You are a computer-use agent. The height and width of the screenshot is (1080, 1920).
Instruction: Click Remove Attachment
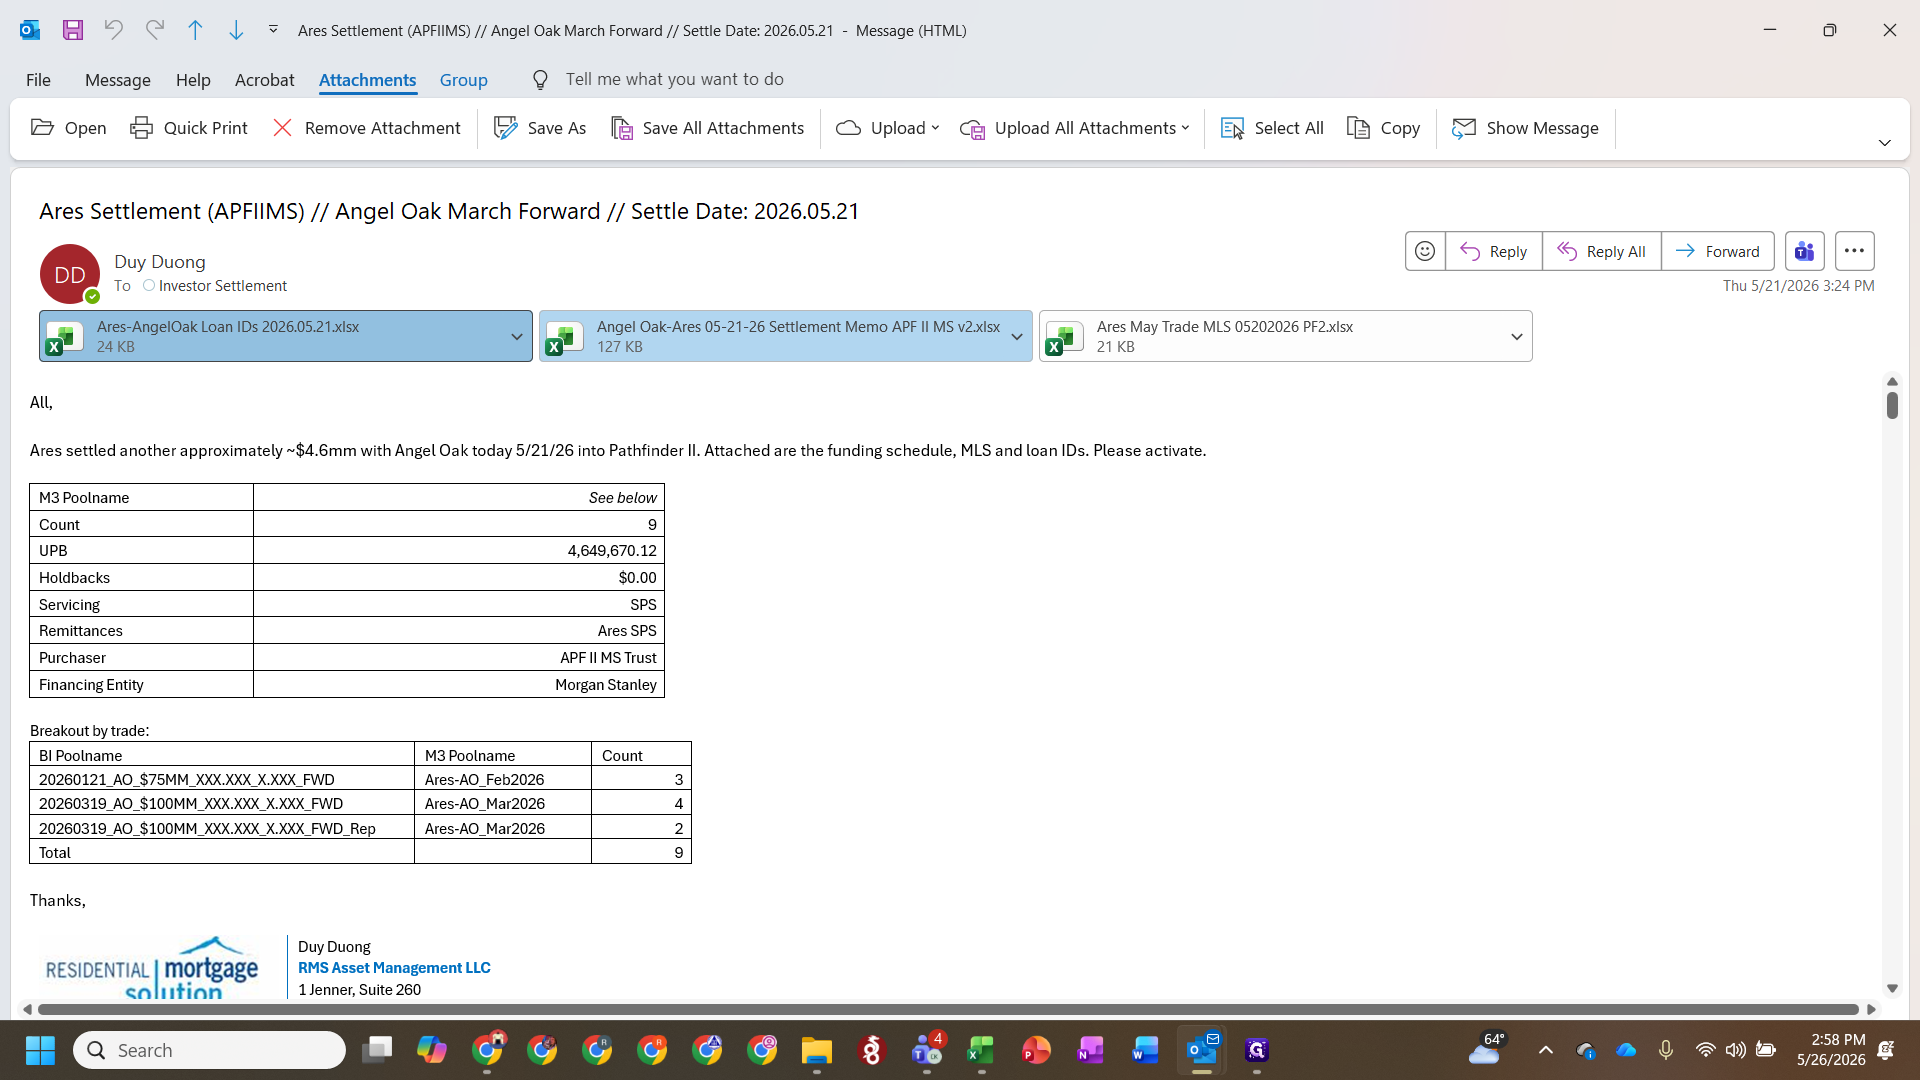point(367,128)
